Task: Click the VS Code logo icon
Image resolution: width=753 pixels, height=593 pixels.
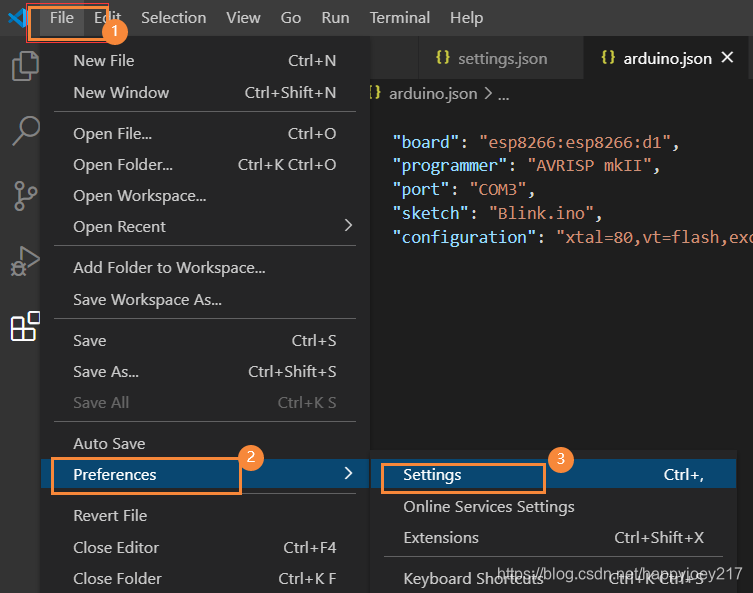Action: (x=18, y=18)
